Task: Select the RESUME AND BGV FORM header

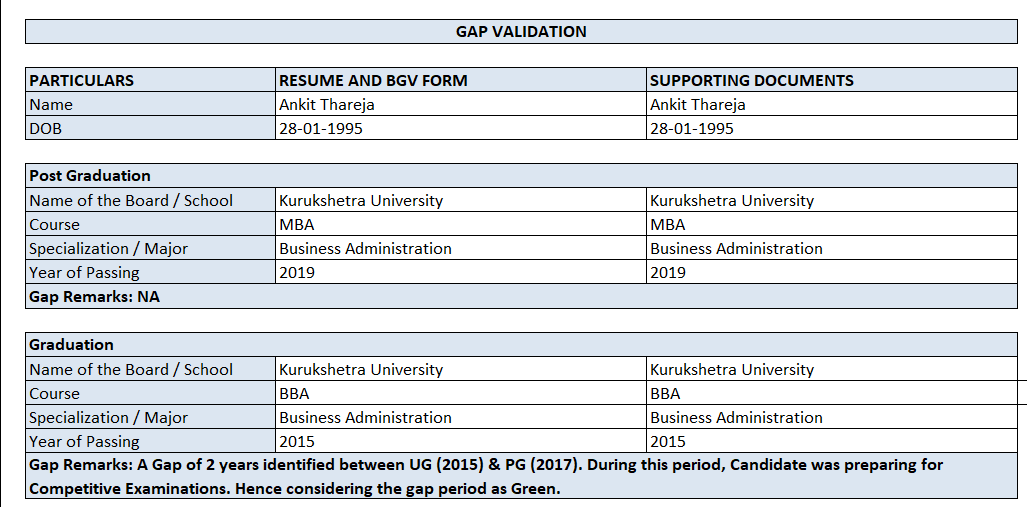Action: tap(461, 80)
